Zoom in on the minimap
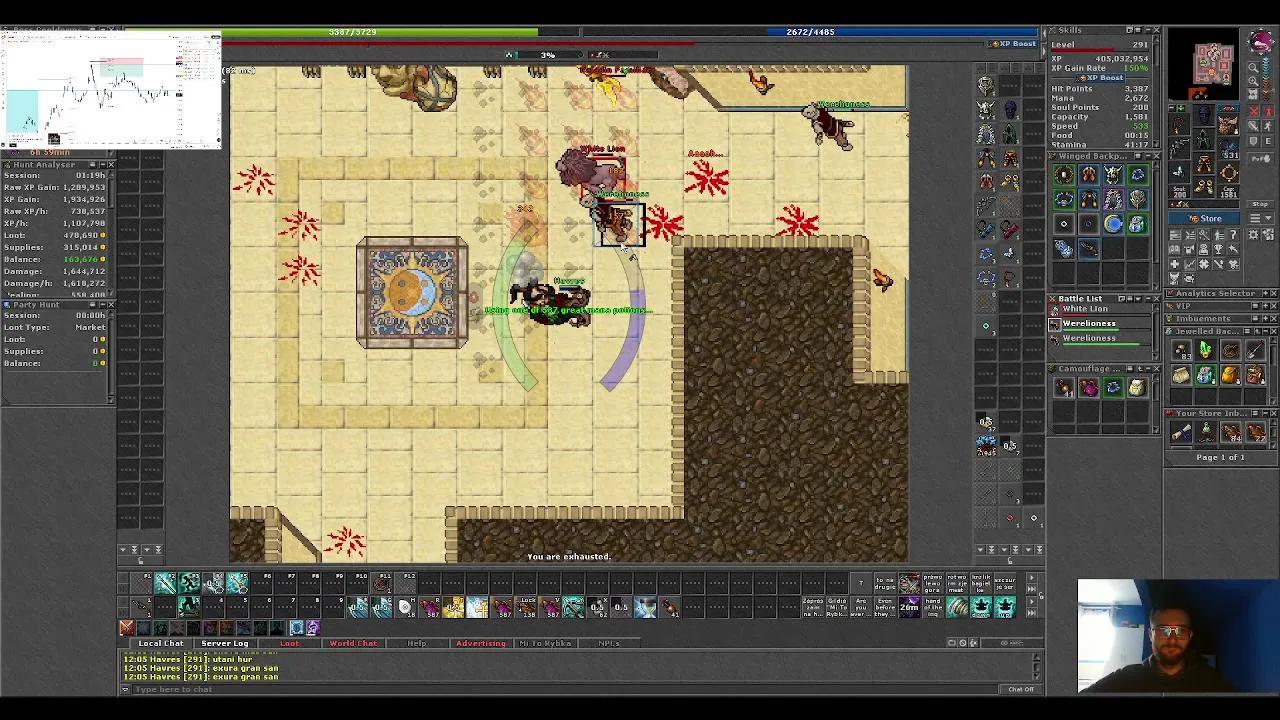Viewport: 1280px width, 720px height. [1254, 82]
